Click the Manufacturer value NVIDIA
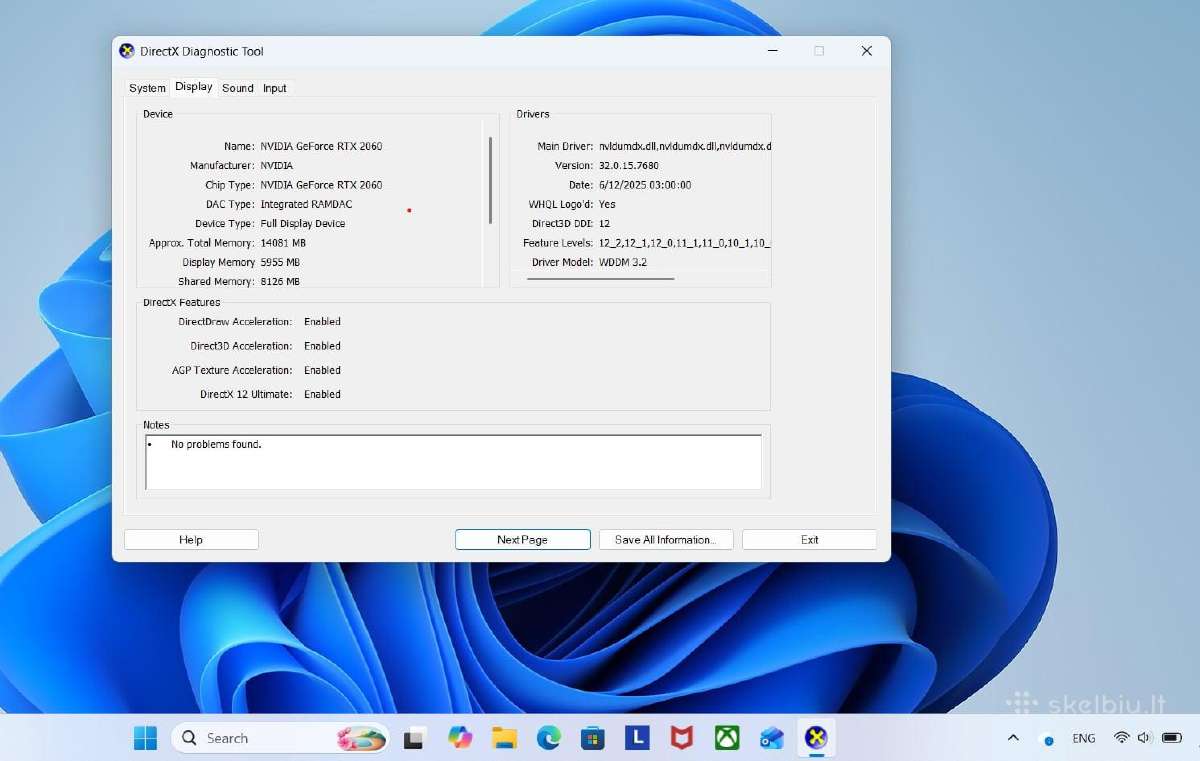The width and height of the screenshot is (1200, 761). 277,165
